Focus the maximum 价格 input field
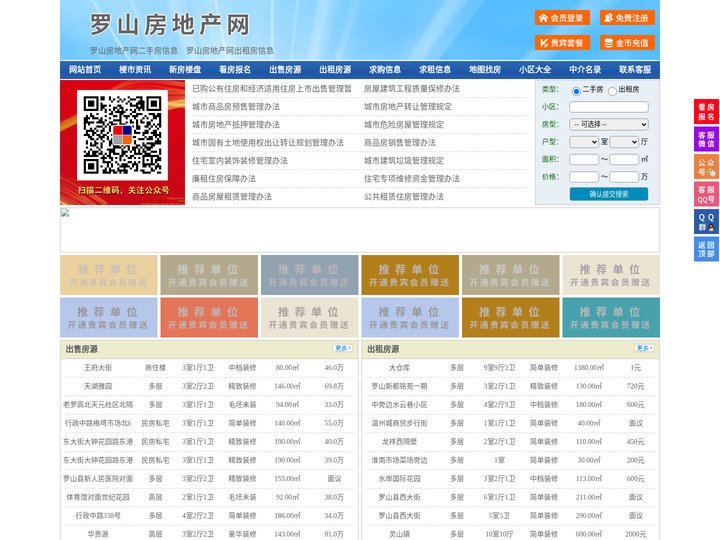The height and width of the screenshot is (540, 720). [624, 177]
